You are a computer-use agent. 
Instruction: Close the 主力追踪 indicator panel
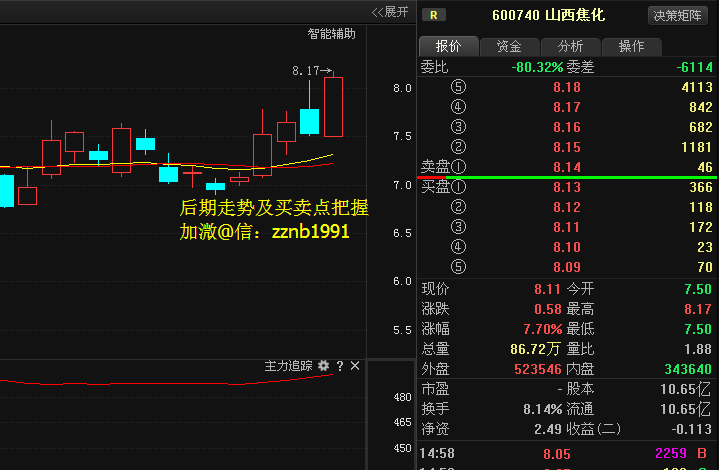tap(355, 366)
